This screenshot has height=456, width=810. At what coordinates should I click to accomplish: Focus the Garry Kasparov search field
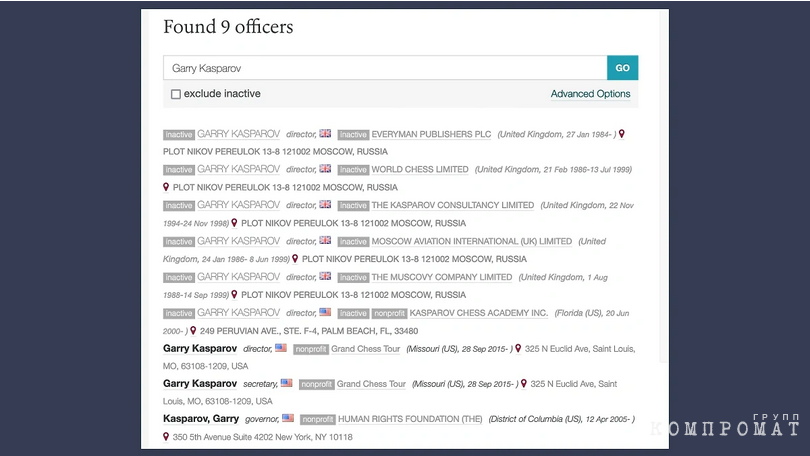tap(385, 68)
